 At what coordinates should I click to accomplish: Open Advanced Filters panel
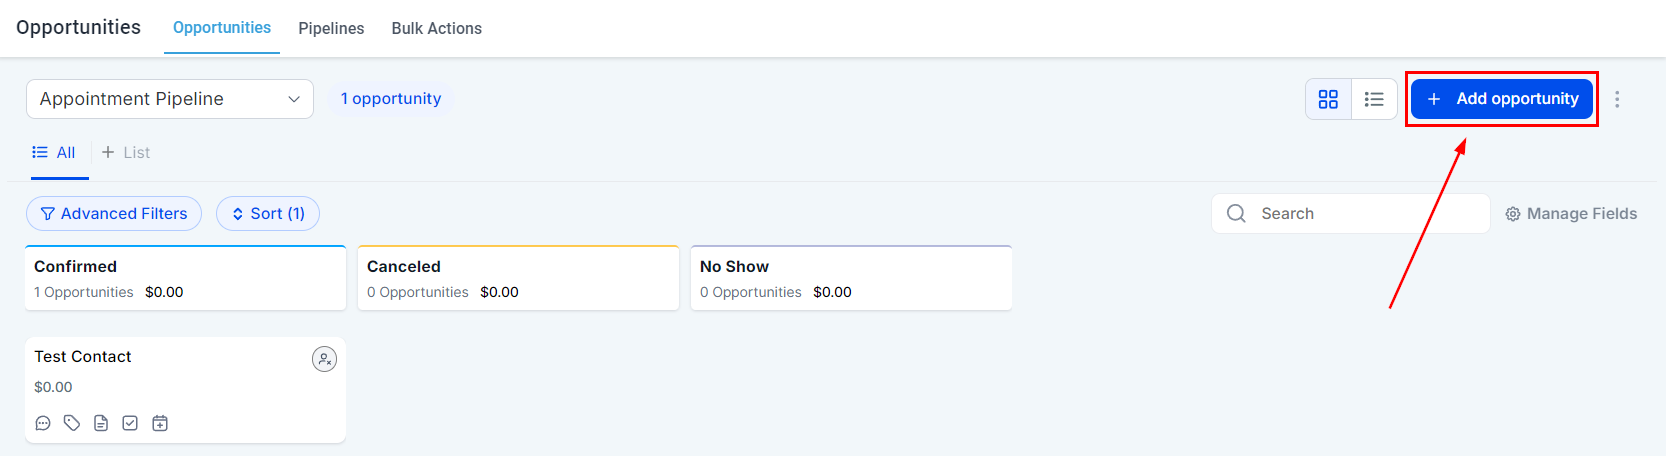click(x=114, y=214)
